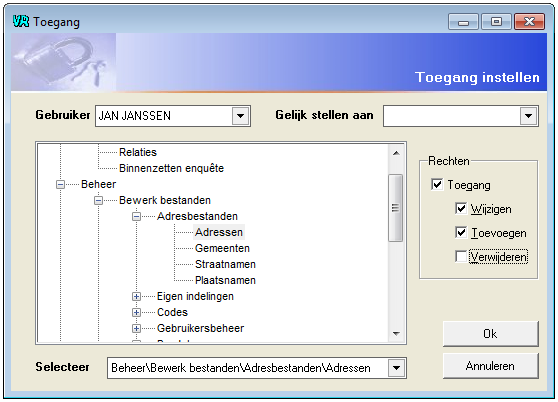Confirm with the Ok button
Image resolution: width=558 pixels, height=402 pixels.
coord(491,334)
